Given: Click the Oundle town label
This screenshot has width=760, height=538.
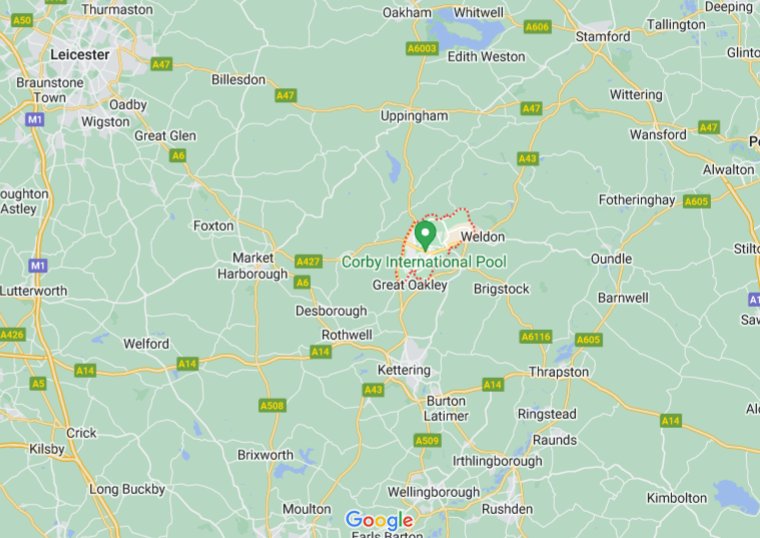Looking at the screenshot, I should pos(611,258).
